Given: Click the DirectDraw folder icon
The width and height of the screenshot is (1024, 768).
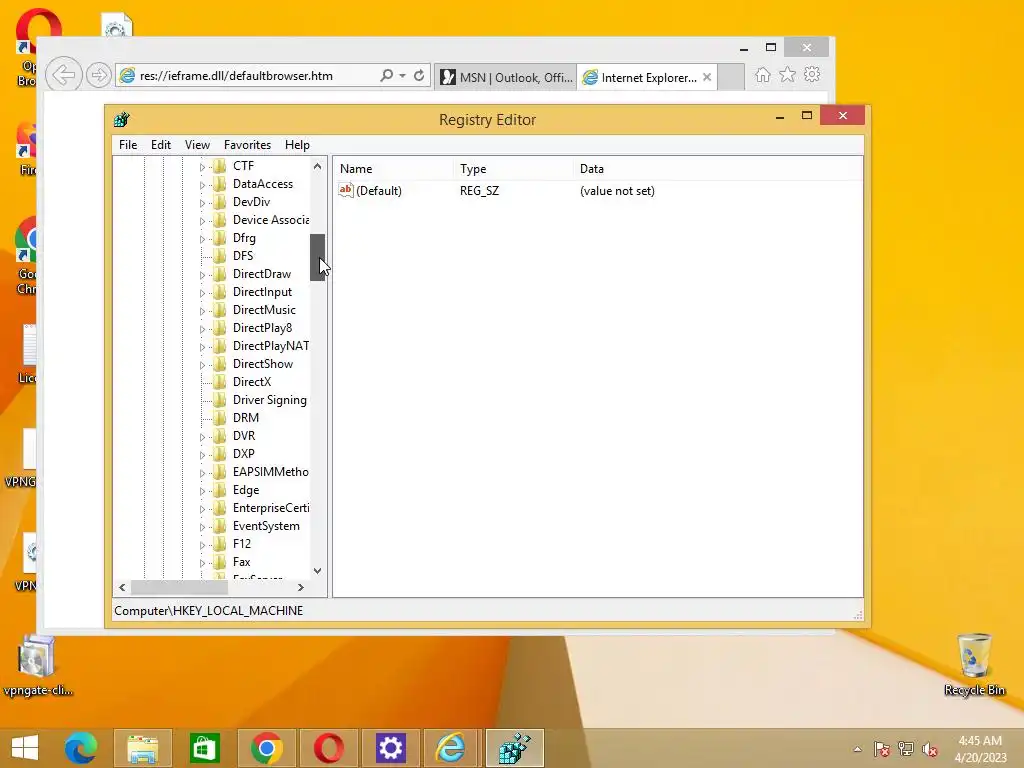Looking at the screenshot, I should [220, 274].
